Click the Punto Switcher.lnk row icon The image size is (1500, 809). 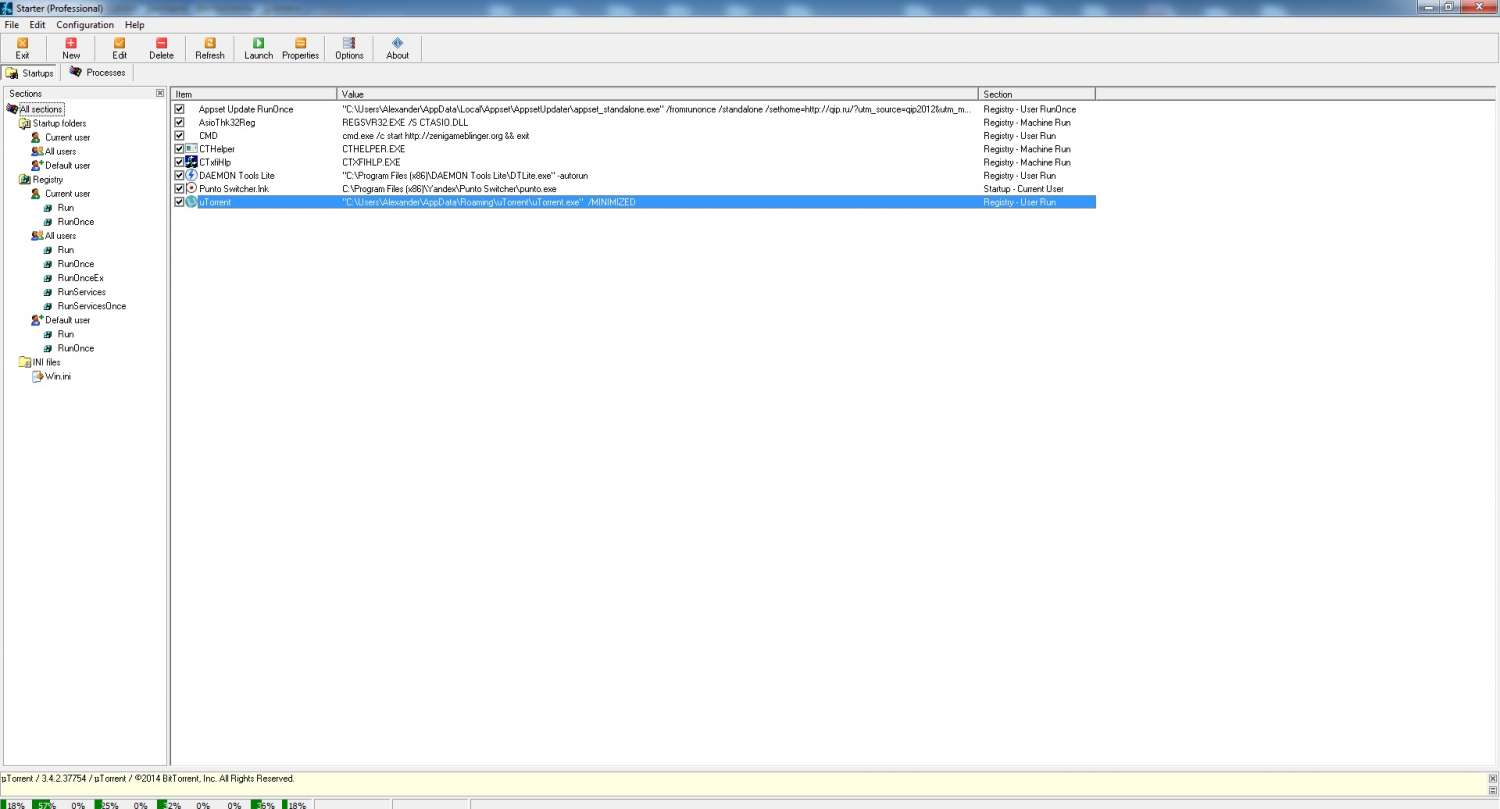(x=192, y=188)
